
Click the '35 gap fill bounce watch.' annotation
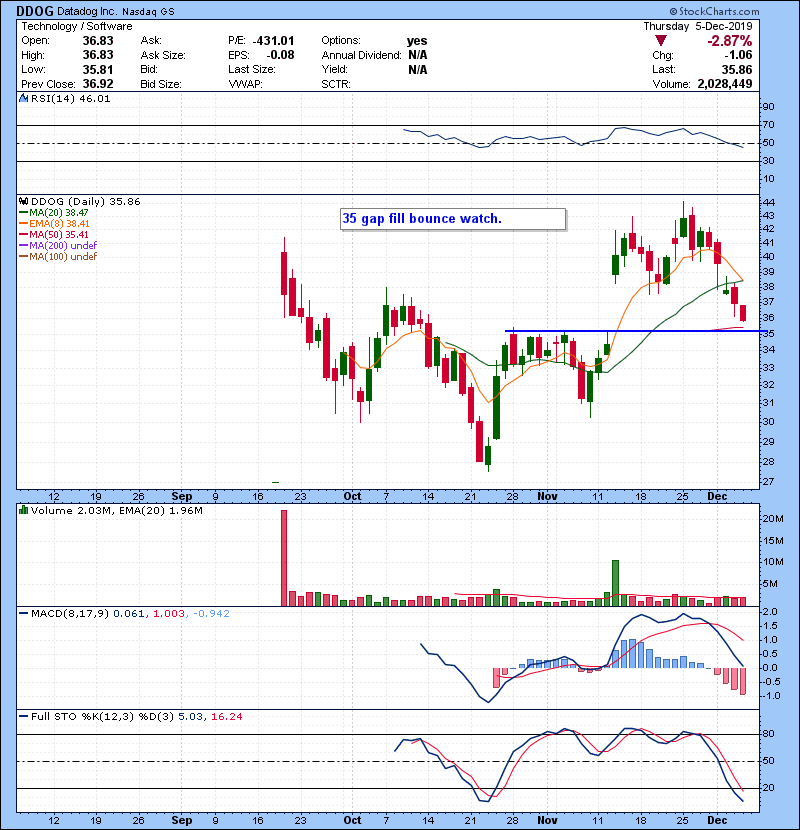tap(421, 219)
